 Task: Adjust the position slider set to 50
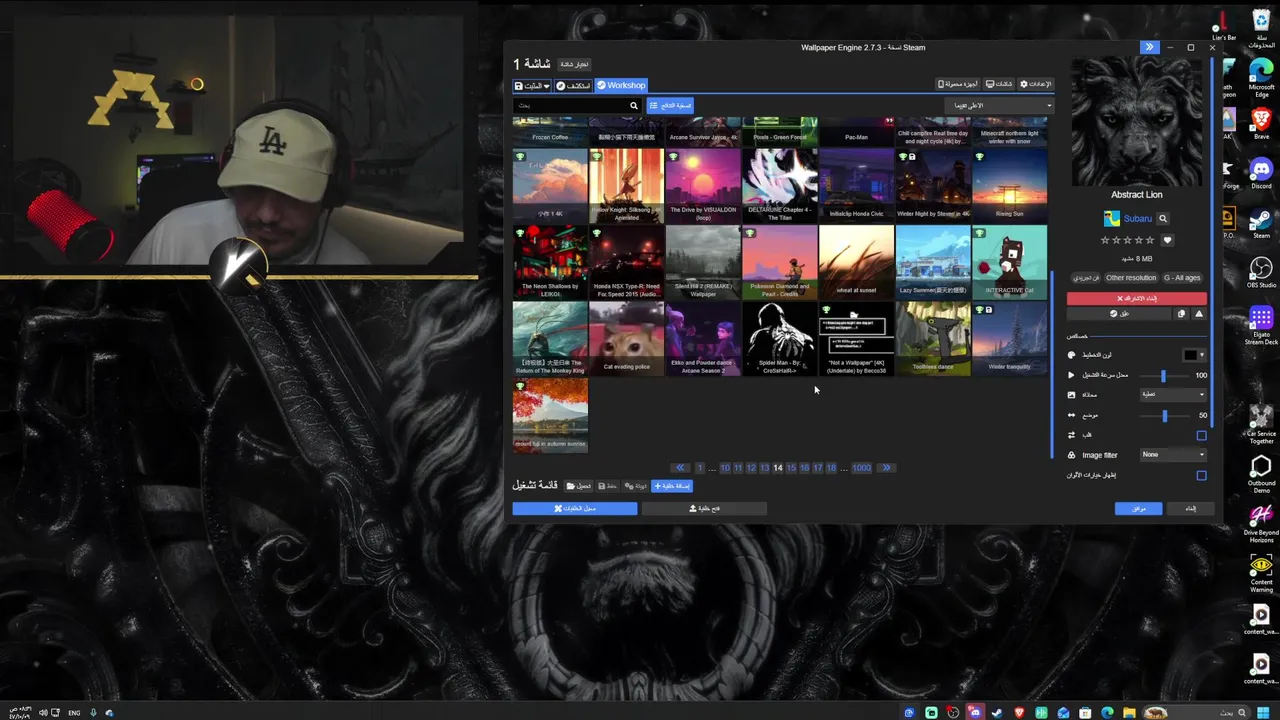tap(1163, 415)
